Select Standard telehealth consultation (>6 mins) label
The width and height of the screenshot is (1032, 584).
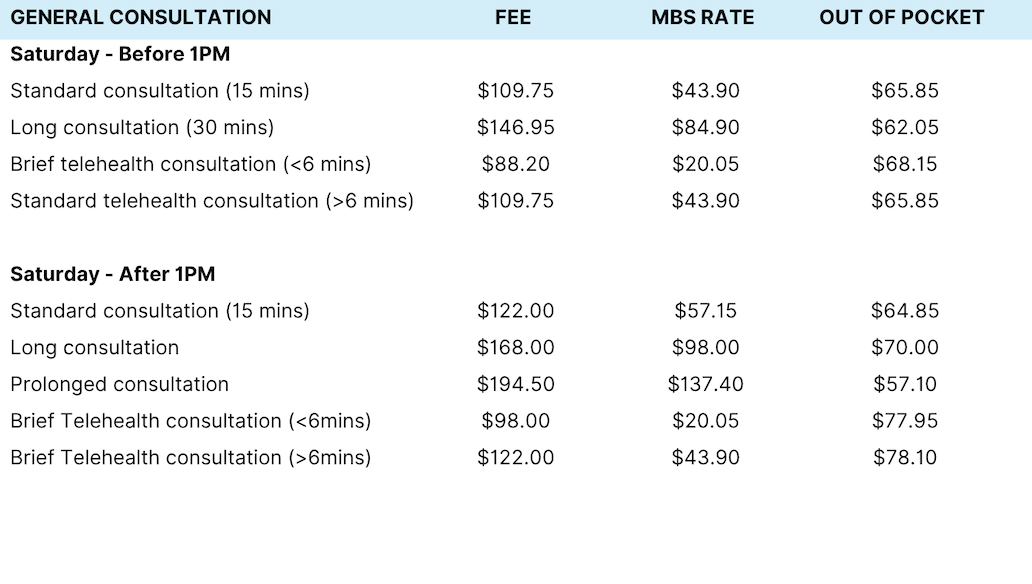pyautogui.click(x=212, y=201)
